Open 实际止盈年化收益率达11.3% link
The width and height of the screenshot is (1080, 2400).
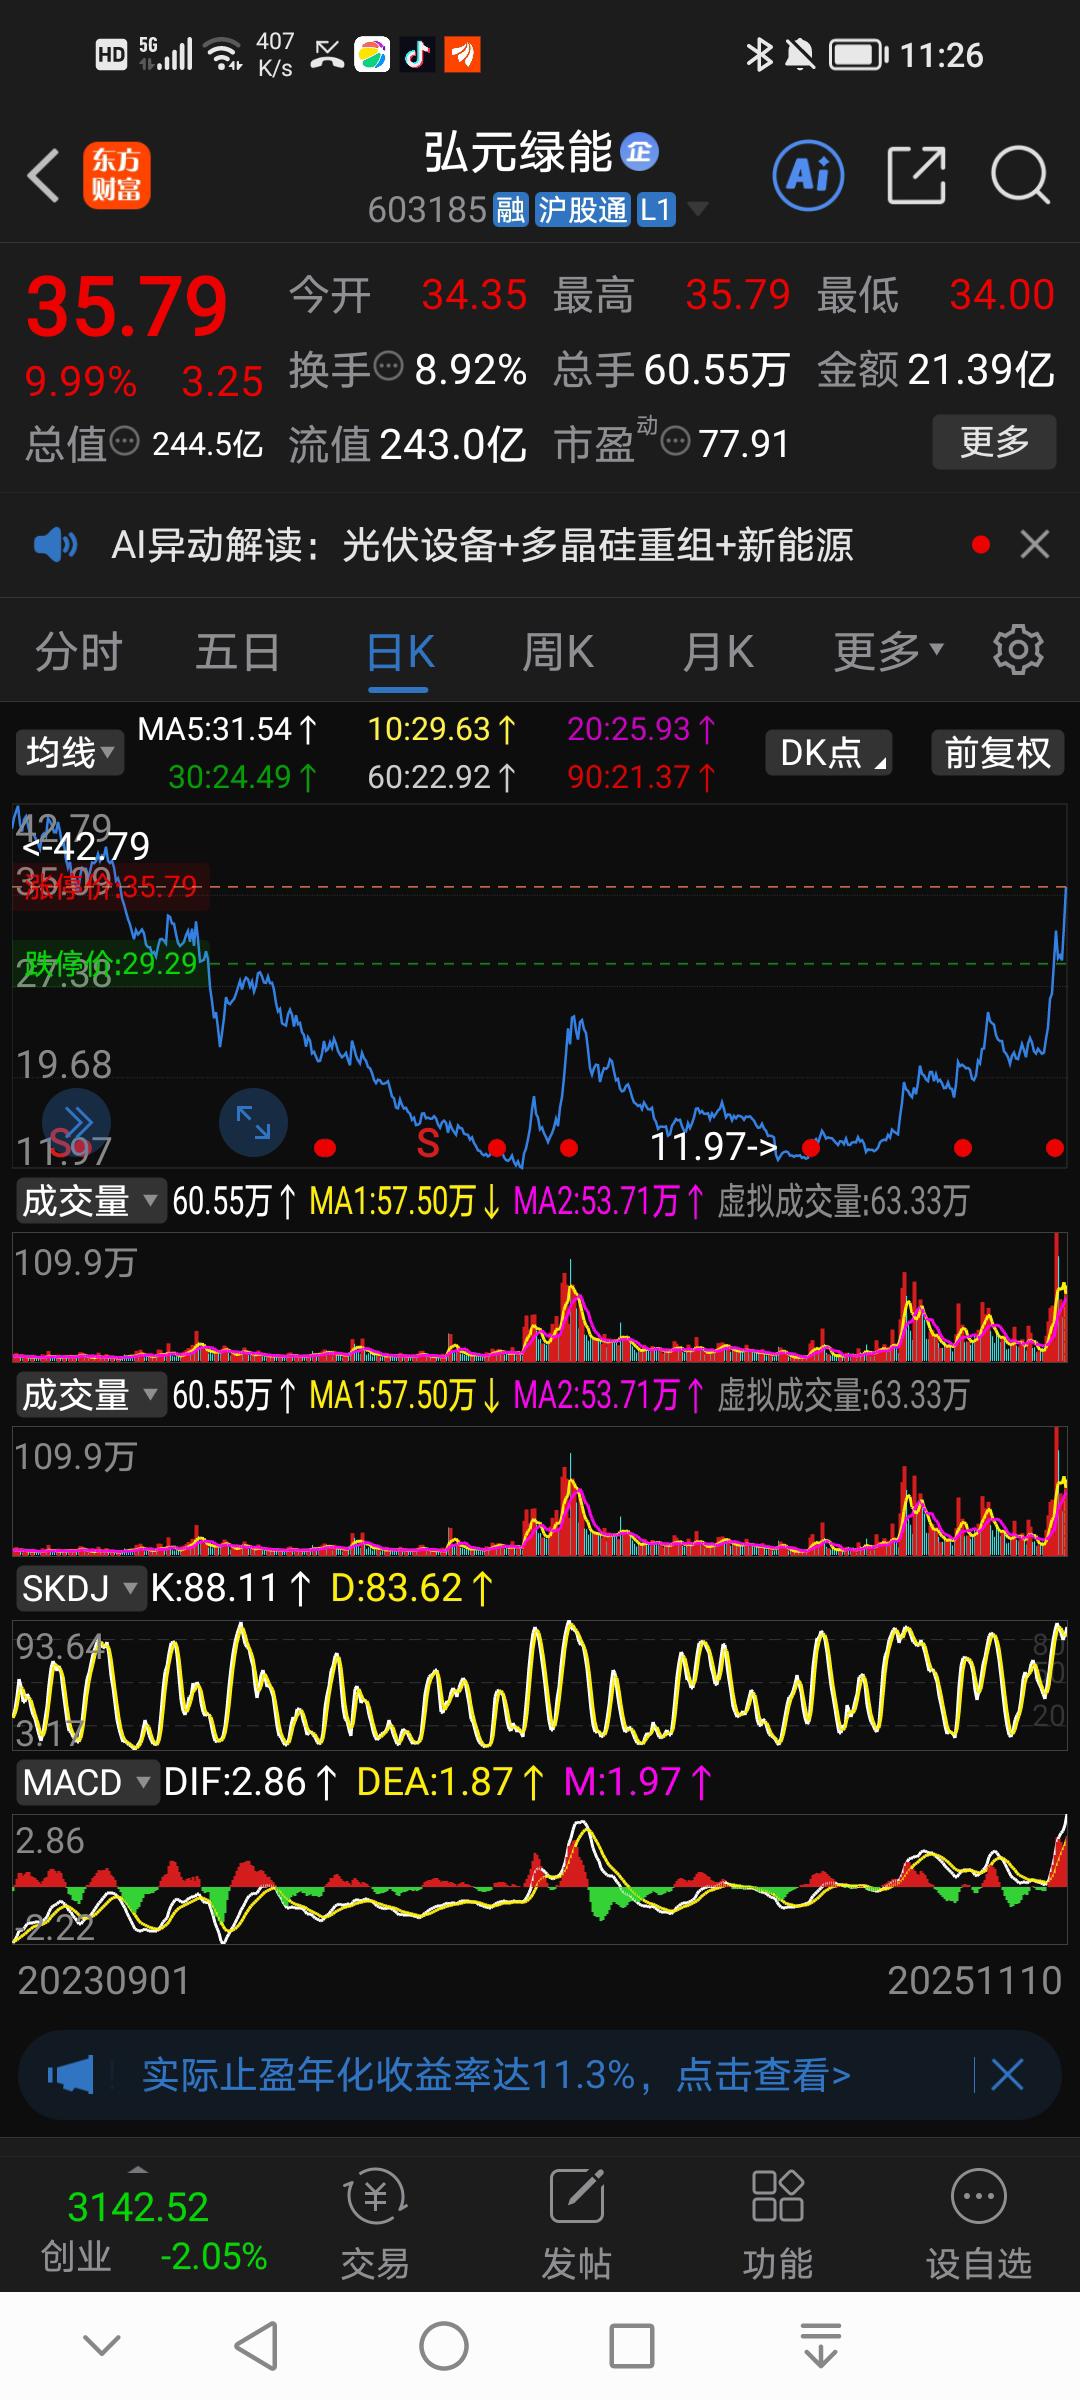click(496, 2075)
